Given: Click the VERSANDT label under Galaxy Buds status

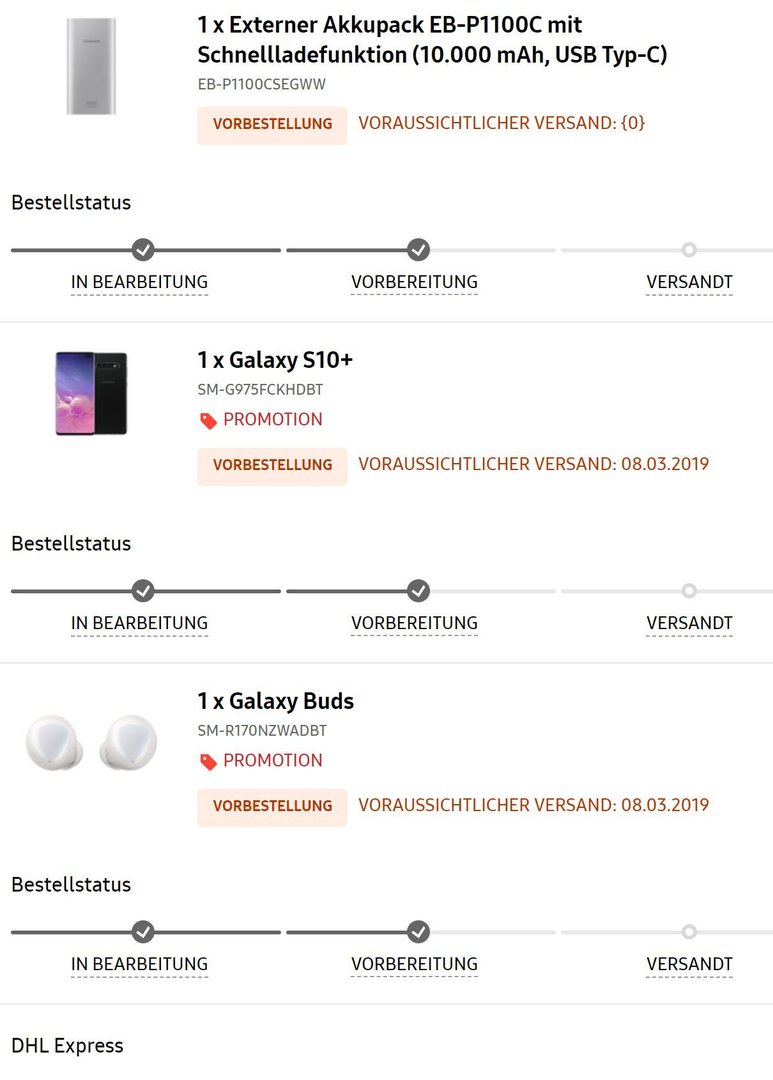Looking at the screenshot, I should [x=689, y=964].
